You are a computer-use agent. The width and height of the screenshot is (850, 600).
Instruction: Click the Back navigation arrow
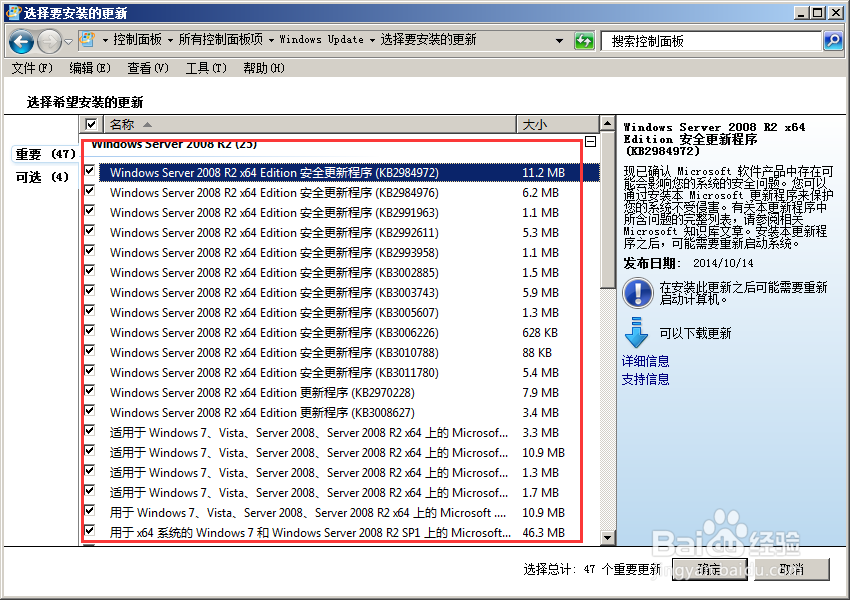coord(22,41)
